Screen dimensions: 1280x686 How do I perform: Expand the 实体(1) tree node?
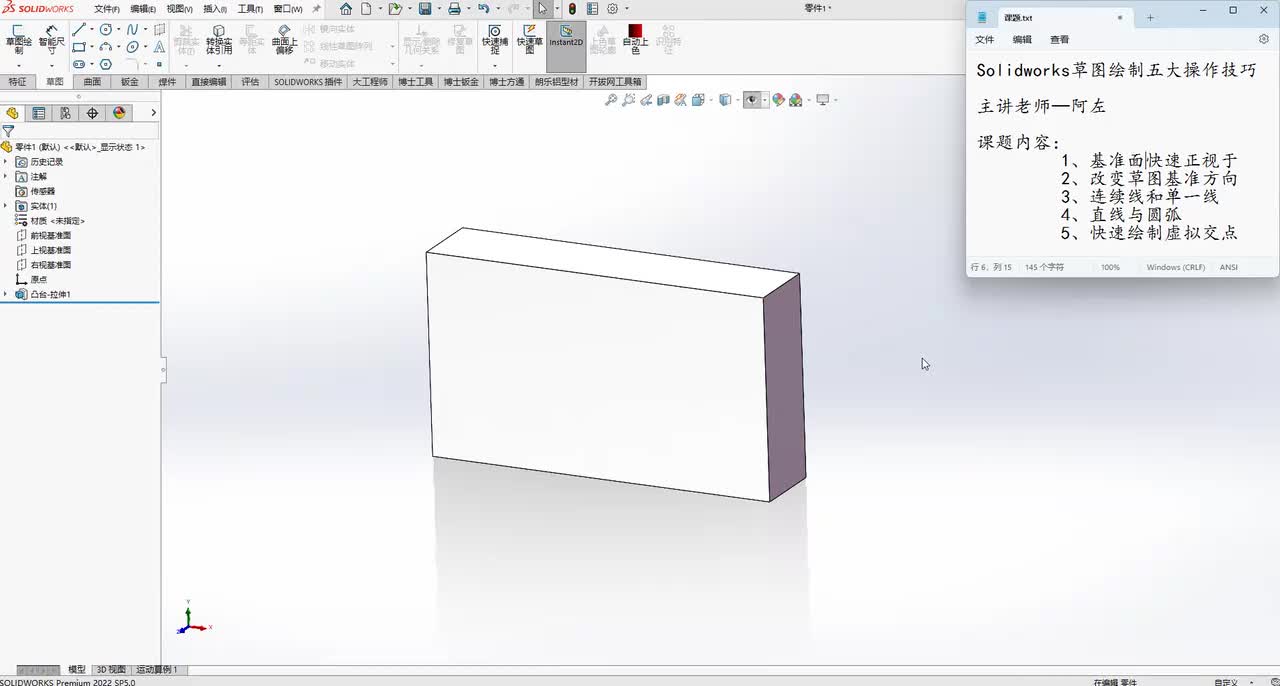5,206
